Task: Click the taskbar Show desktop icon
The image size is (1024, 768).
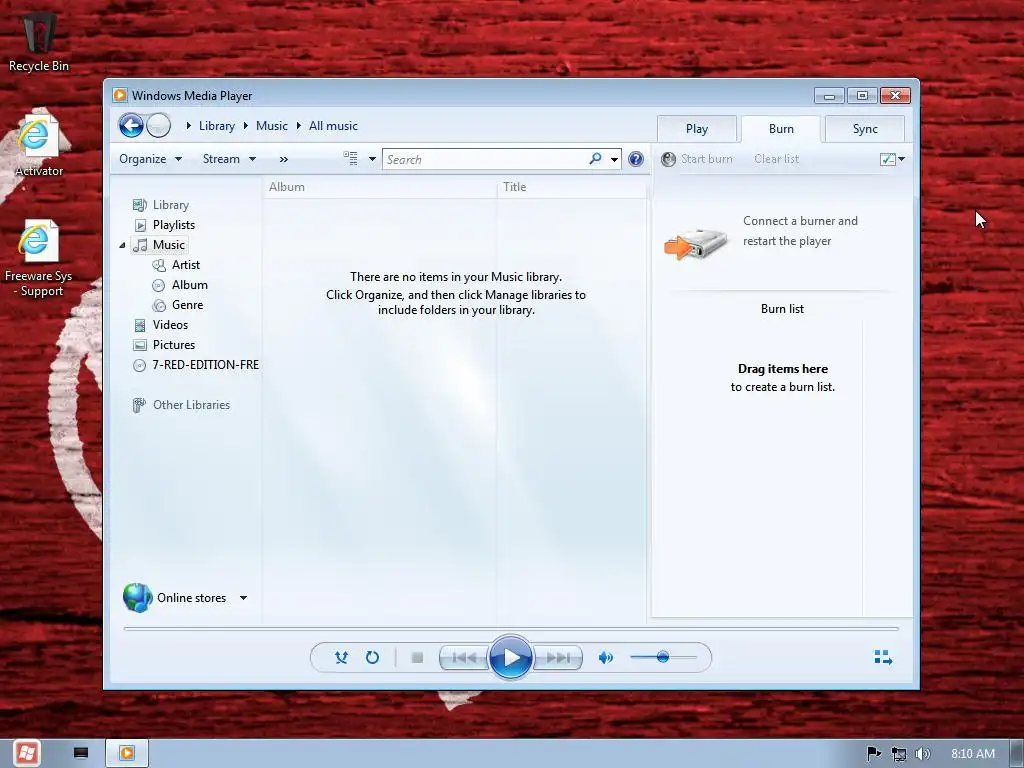Action: pyautogui.click(x=81, y=753)
